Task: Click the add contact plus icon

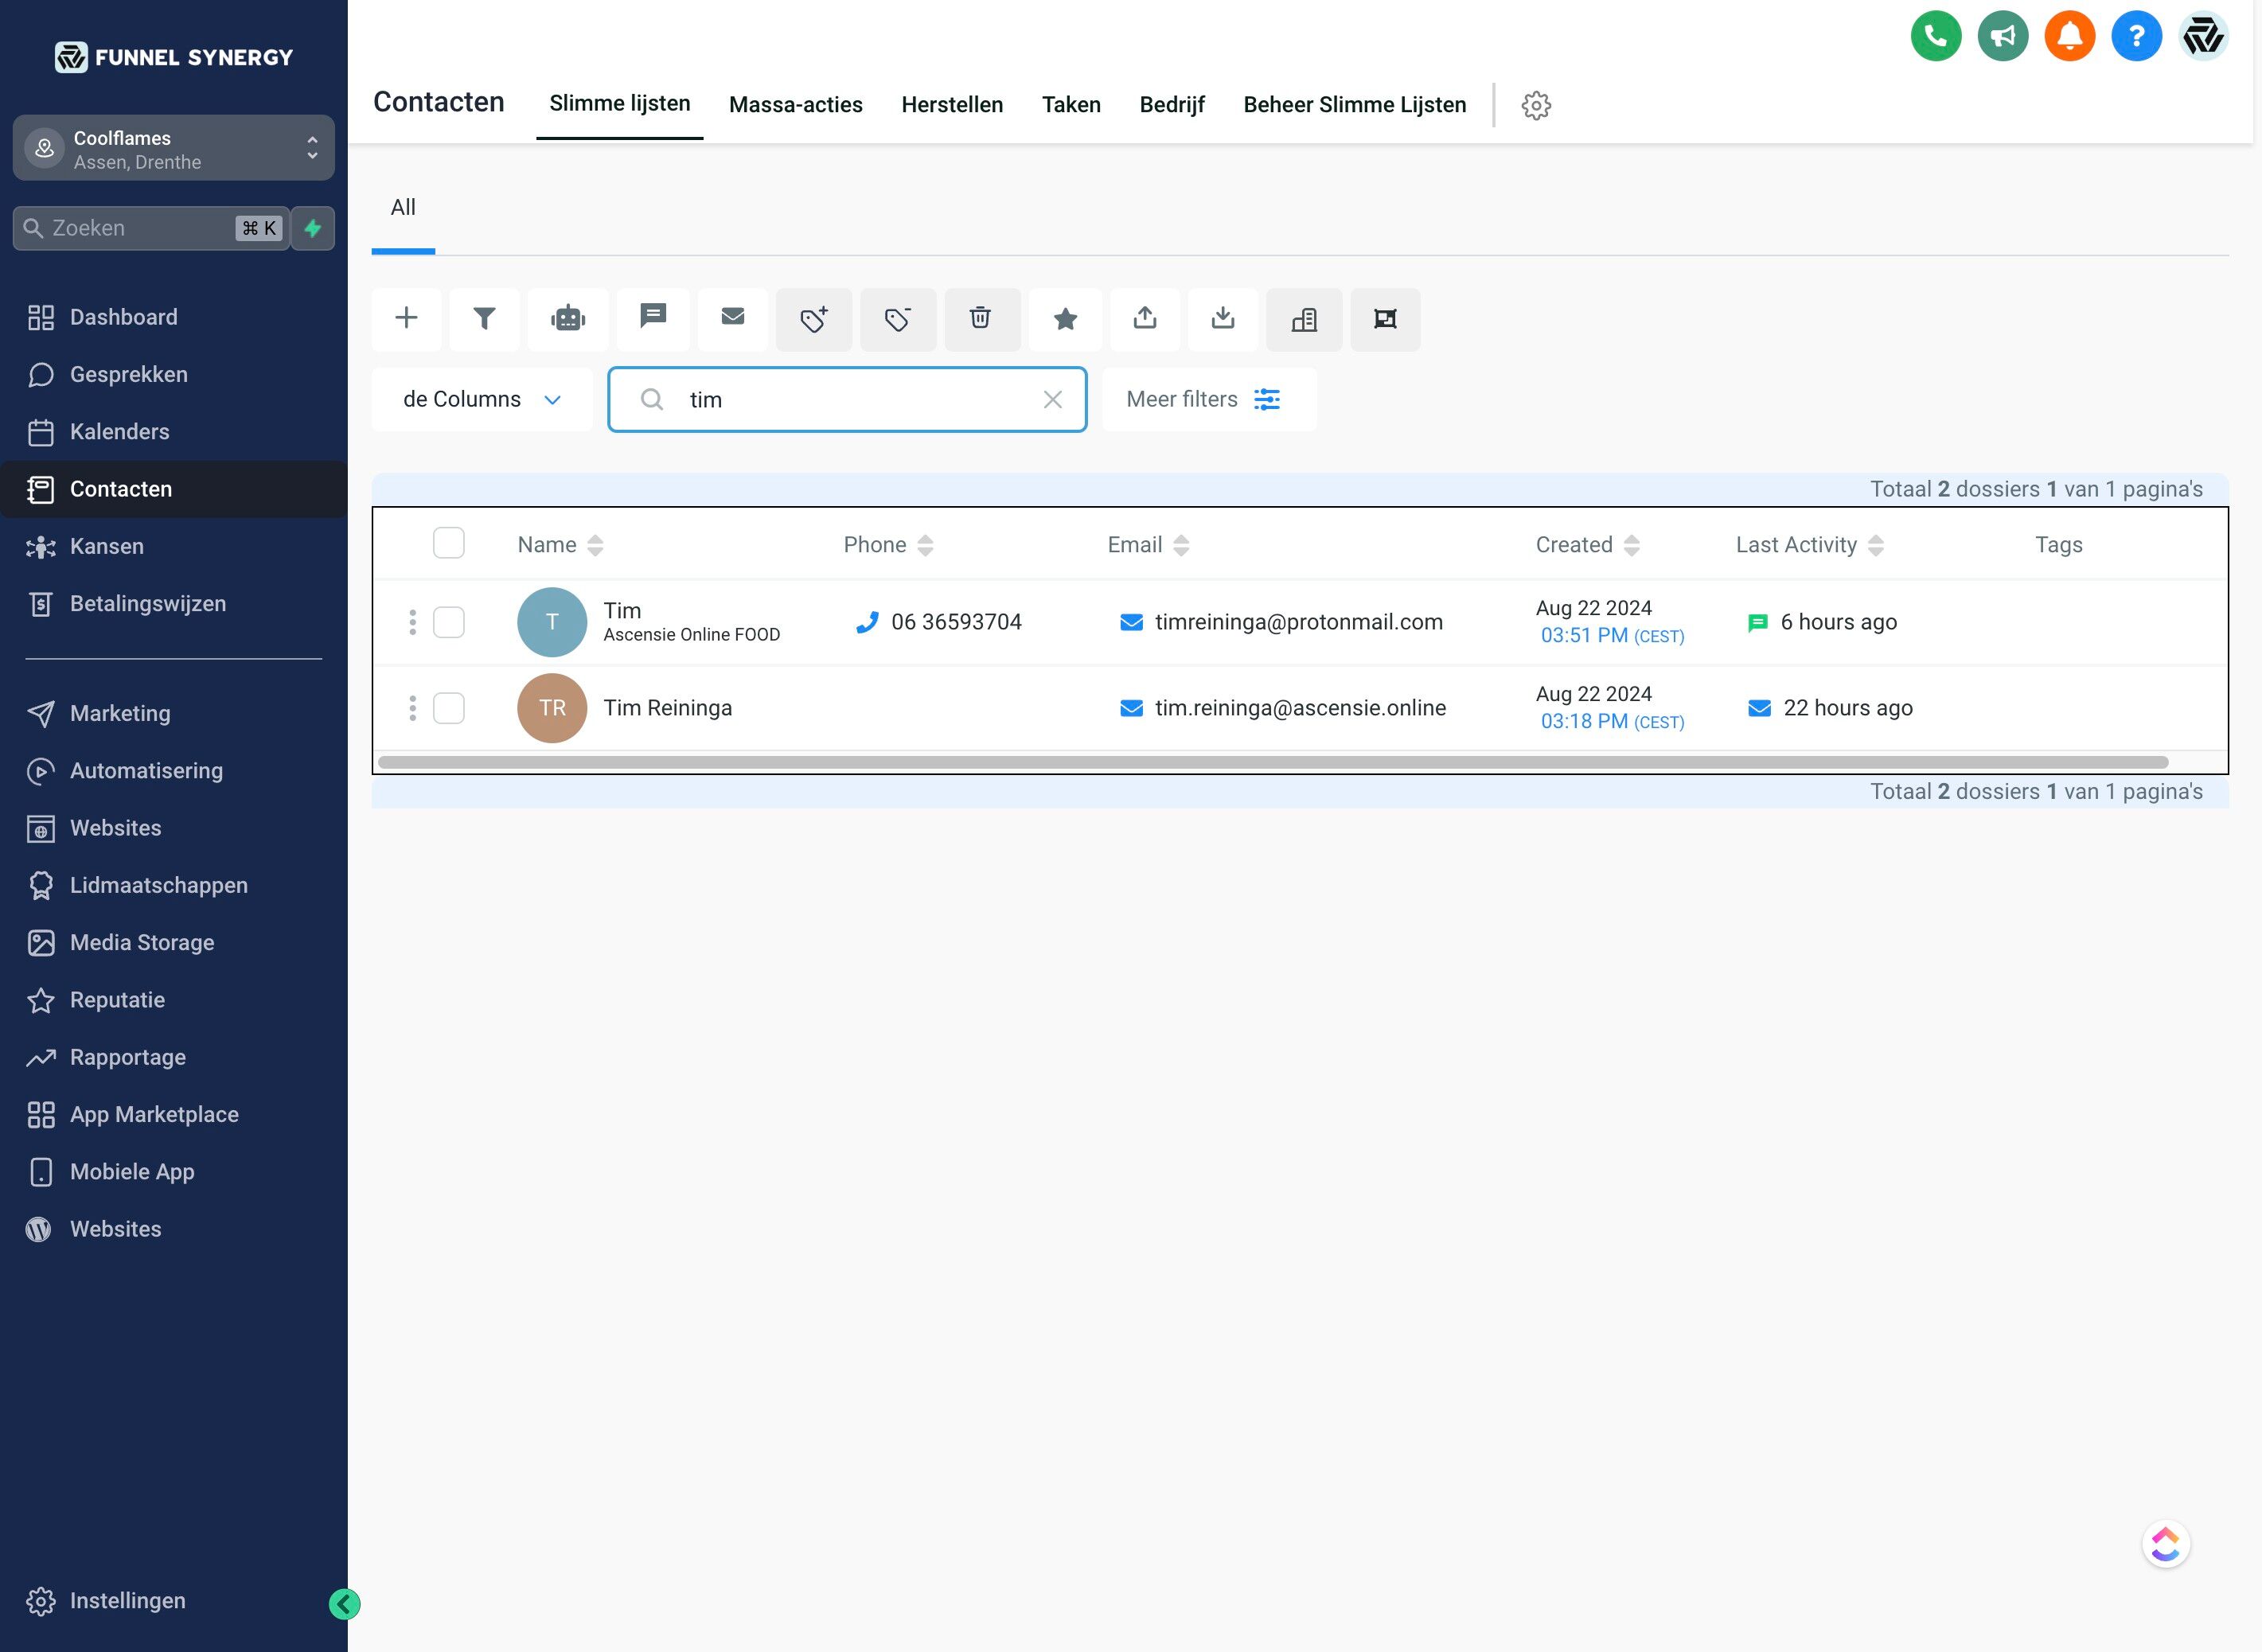Action: click(x=406, y=319)
